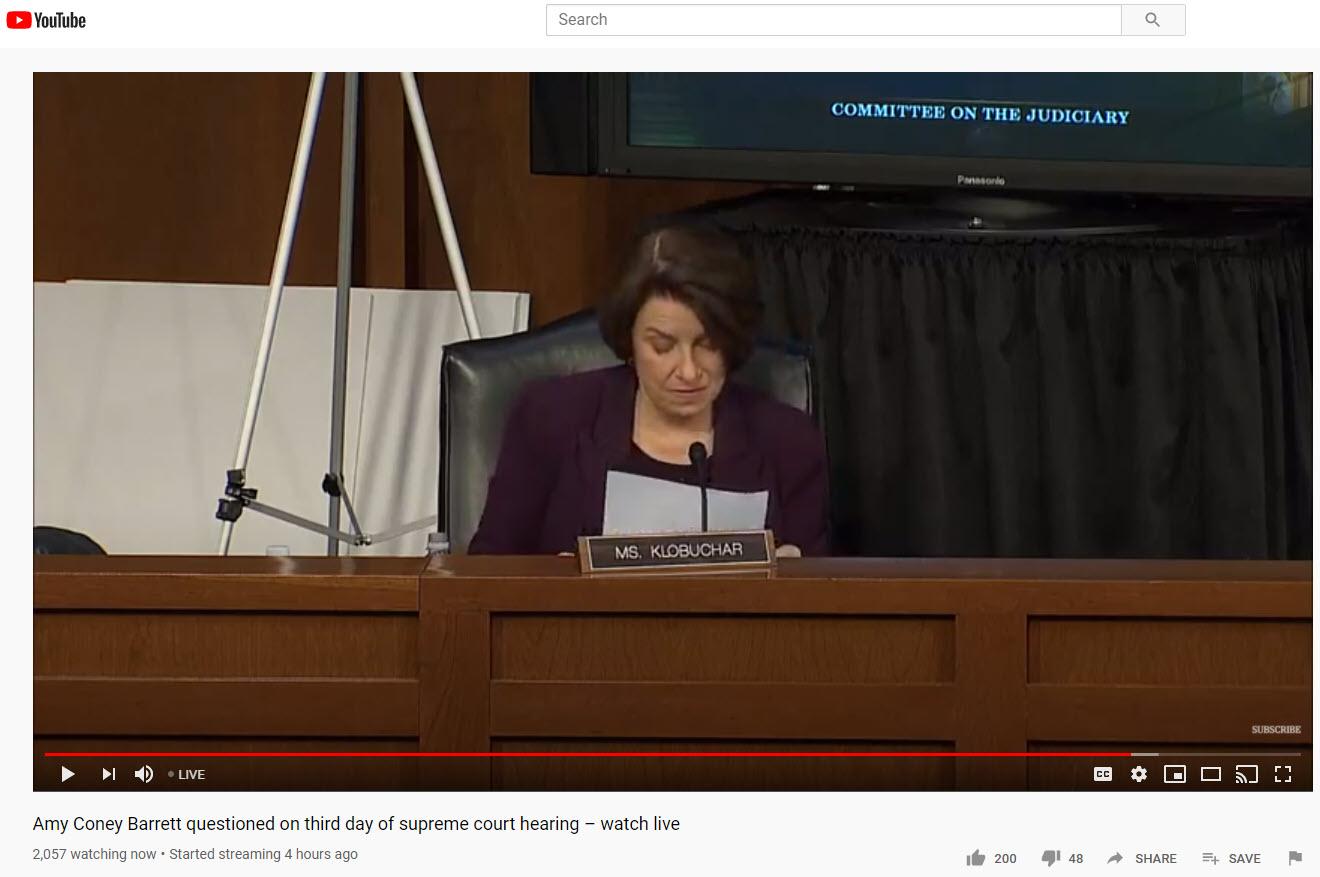Switch to theater mode
Image resolution: width=1320 pixels, height=877 pixels.
pyautogui.click(x=1211, y=774)
